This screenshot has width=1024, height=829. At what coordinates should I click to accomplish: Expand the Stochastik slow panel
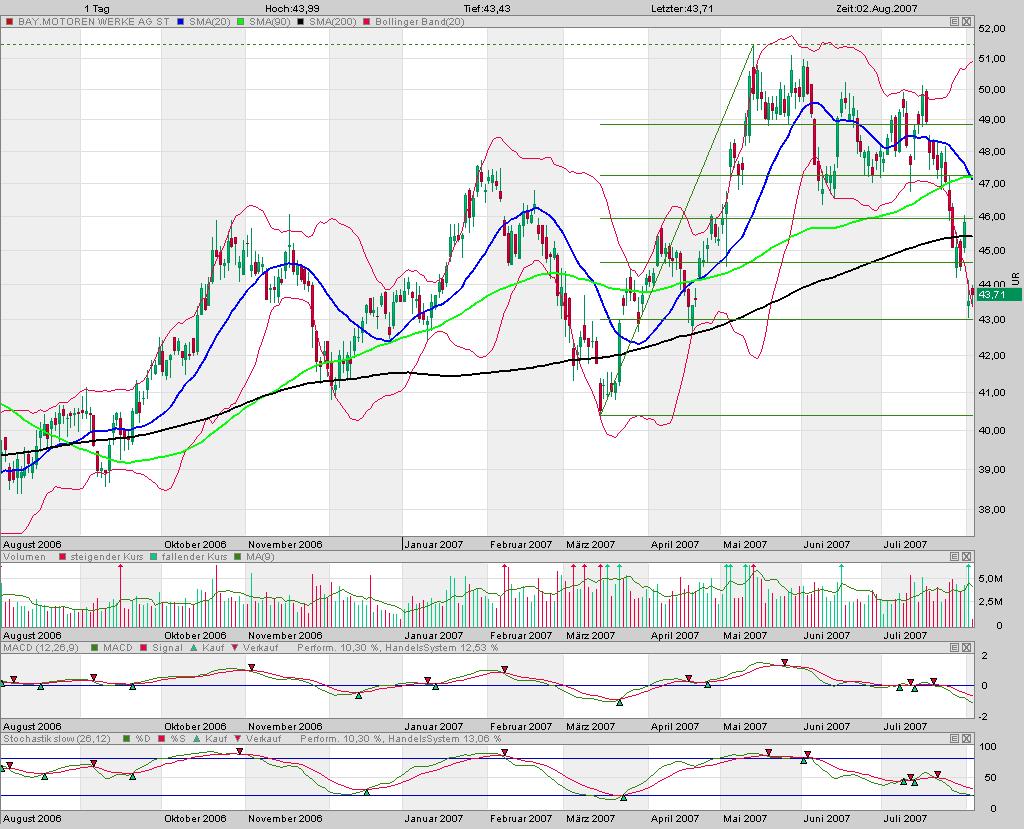966,738
